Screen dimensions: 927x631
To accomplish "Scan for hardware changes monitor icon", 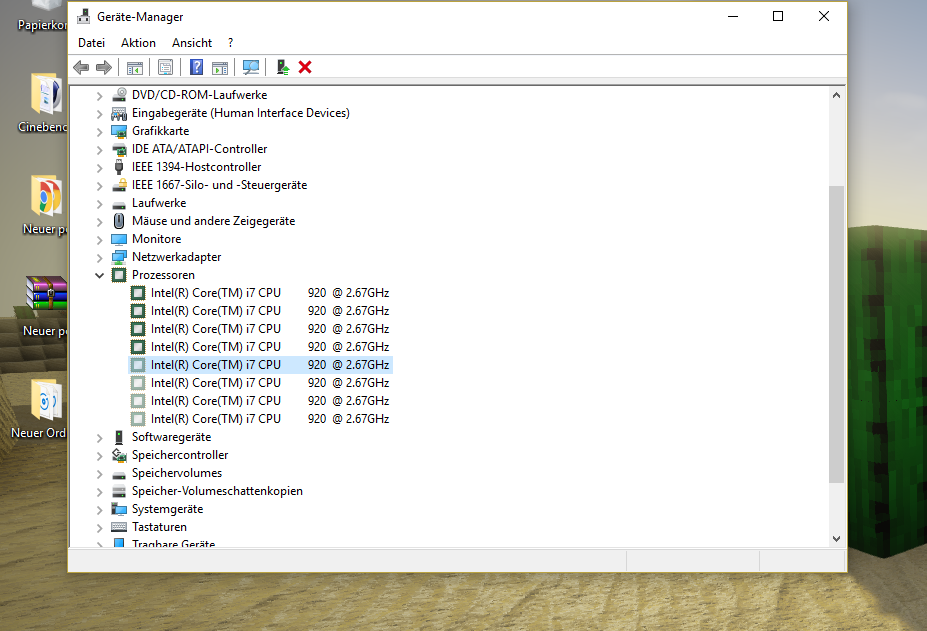I will 251,67.
